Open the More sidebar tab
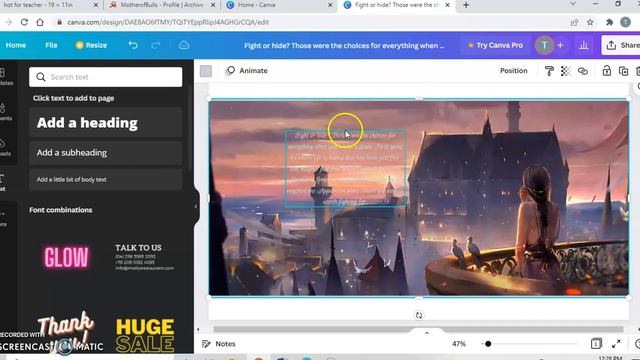The width and height of the screenshot is (640, 360). point(3,218)
